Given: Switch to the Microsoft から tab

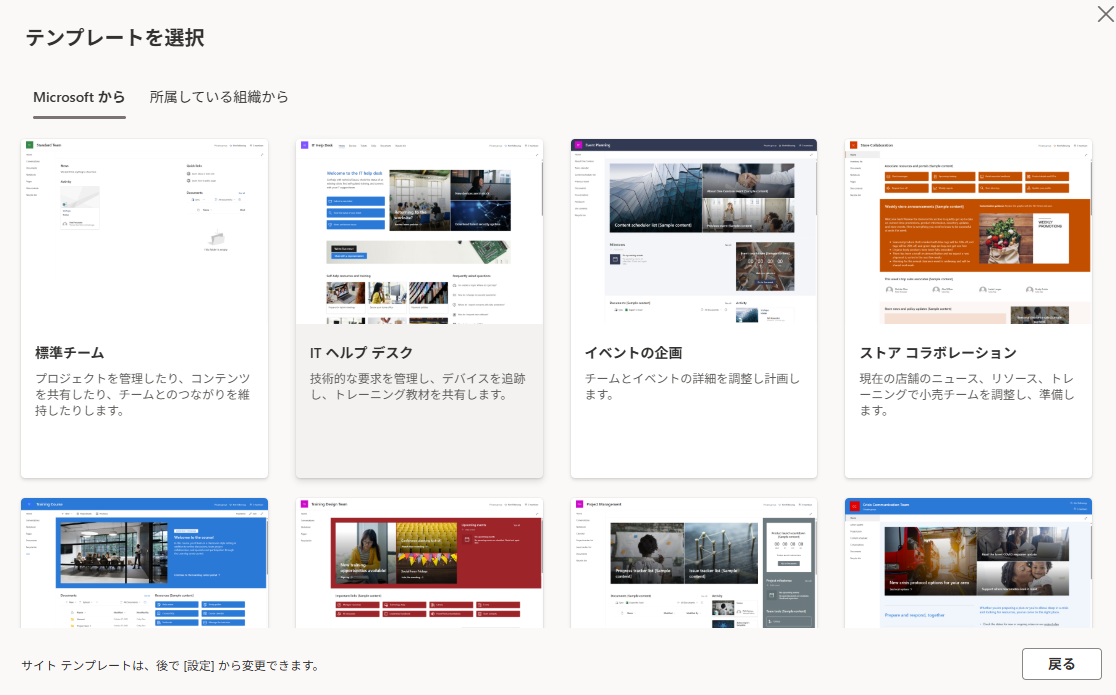Looking at the screenshot, I should [79, 98].
